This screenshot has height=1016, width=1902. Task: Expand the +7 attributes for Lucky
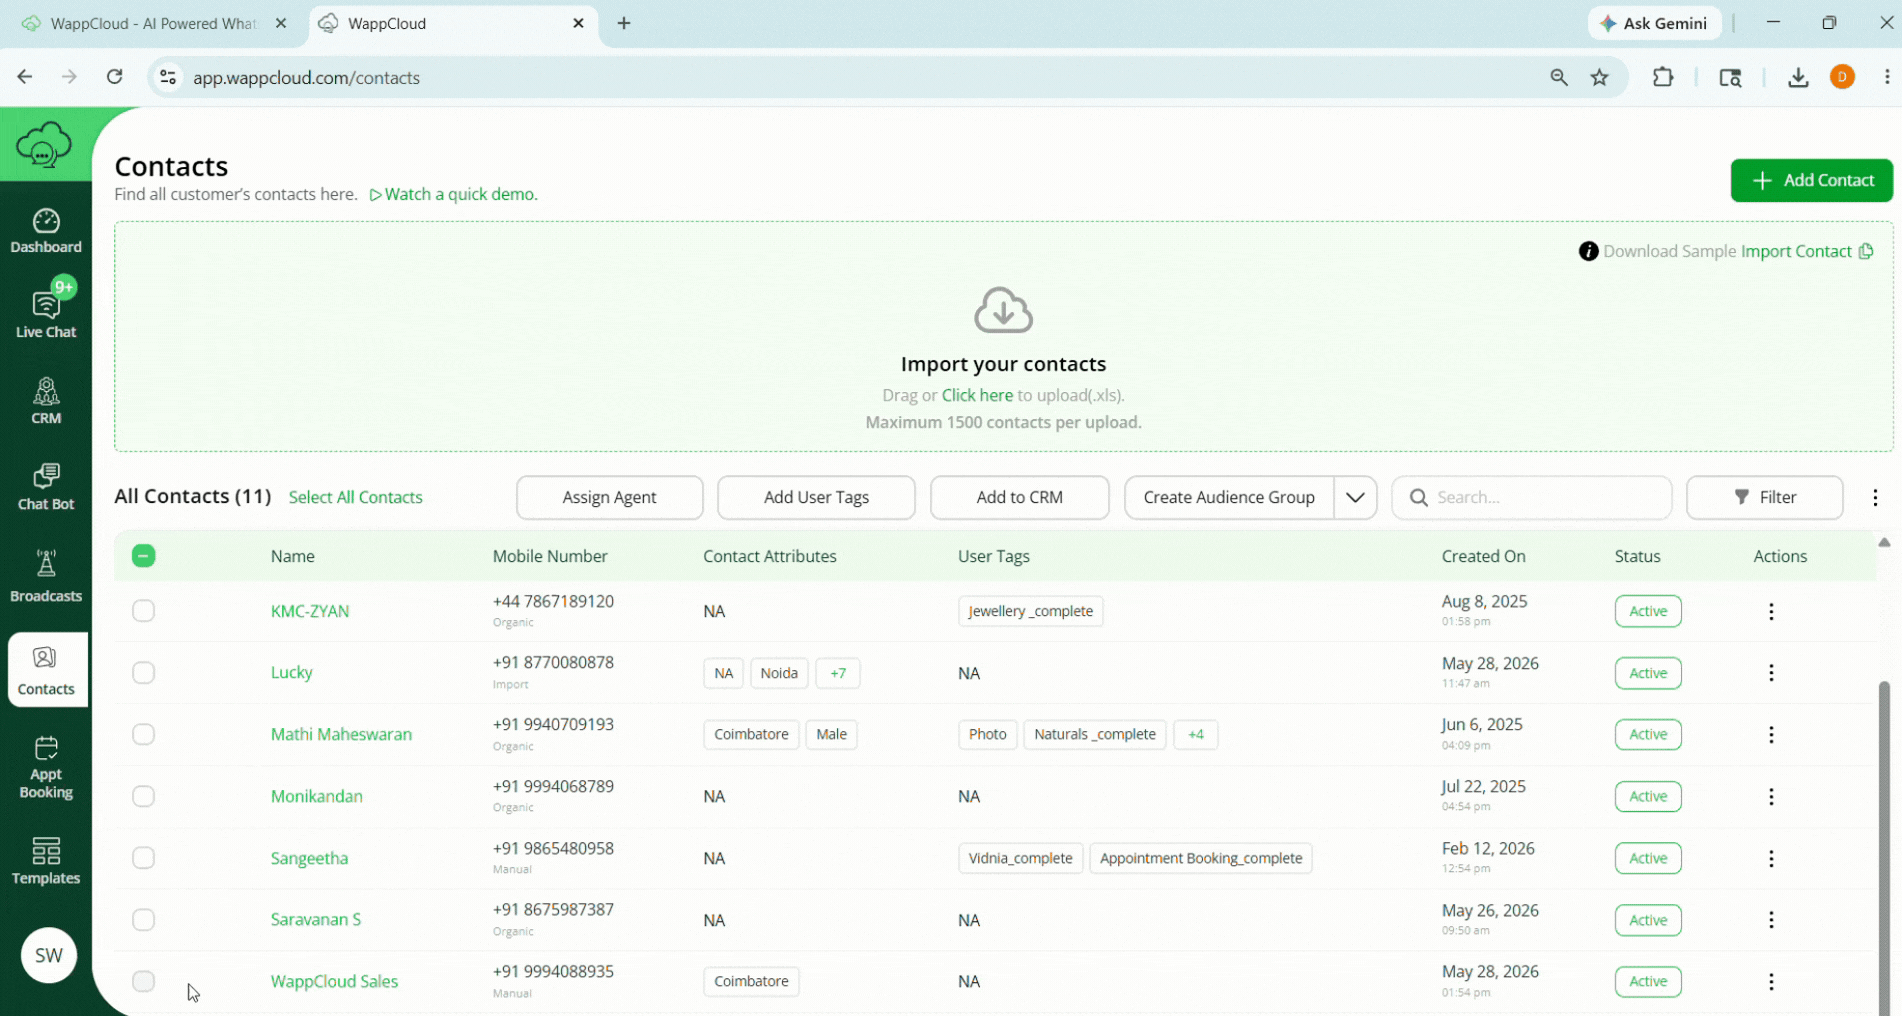click(838, 673)
